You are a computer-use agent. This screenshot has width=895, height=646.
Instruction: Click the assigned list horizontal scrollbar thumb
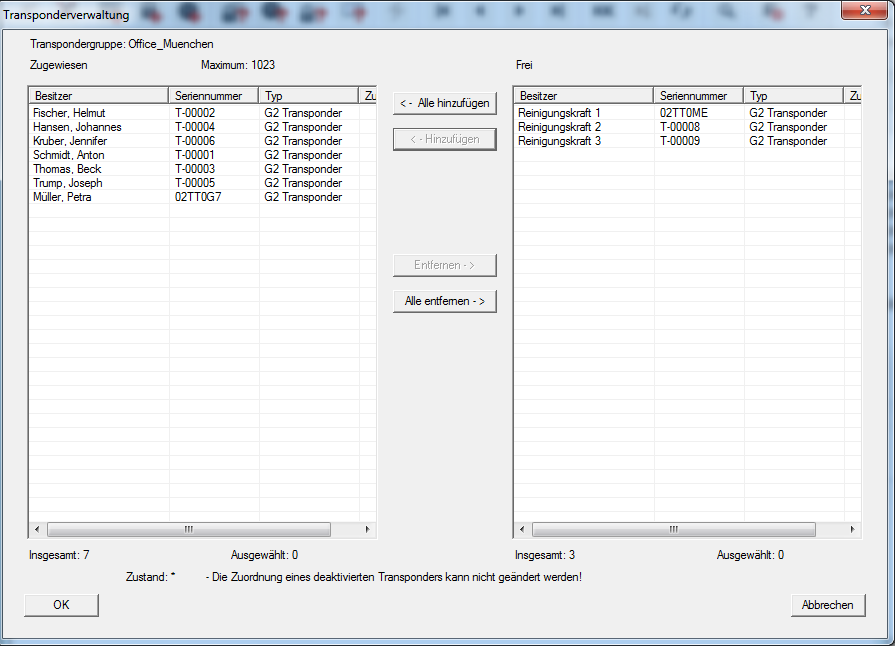[x=188, y=529]
